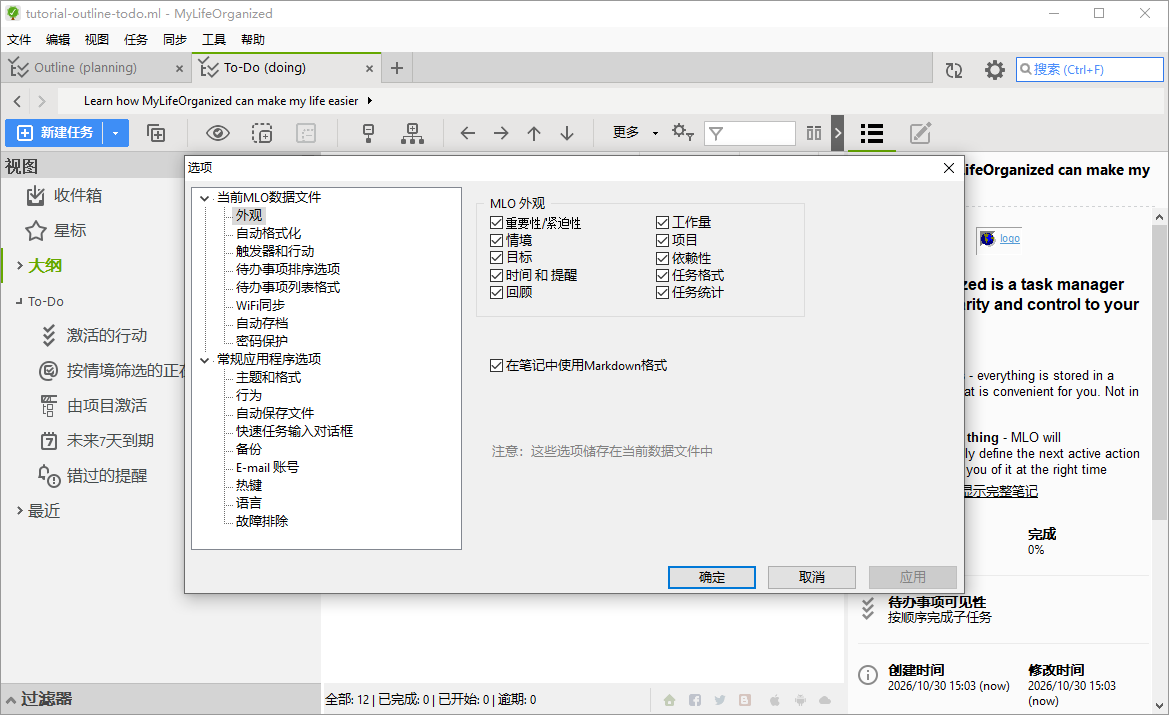Click the edit note pencil icon
The width and height of the screenshot is (1169, 715).
(920, 133)
